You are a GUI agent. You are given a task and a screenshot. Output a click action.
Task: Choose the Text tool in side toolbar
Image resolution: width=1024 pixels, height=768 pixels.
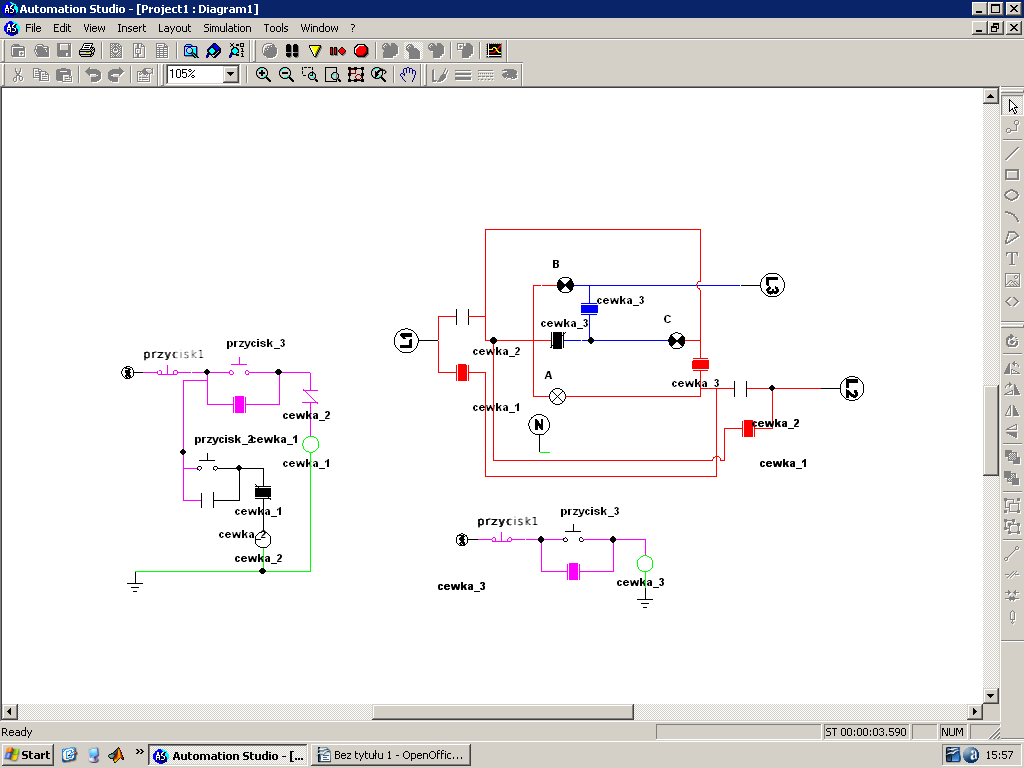coord(1012,258)
